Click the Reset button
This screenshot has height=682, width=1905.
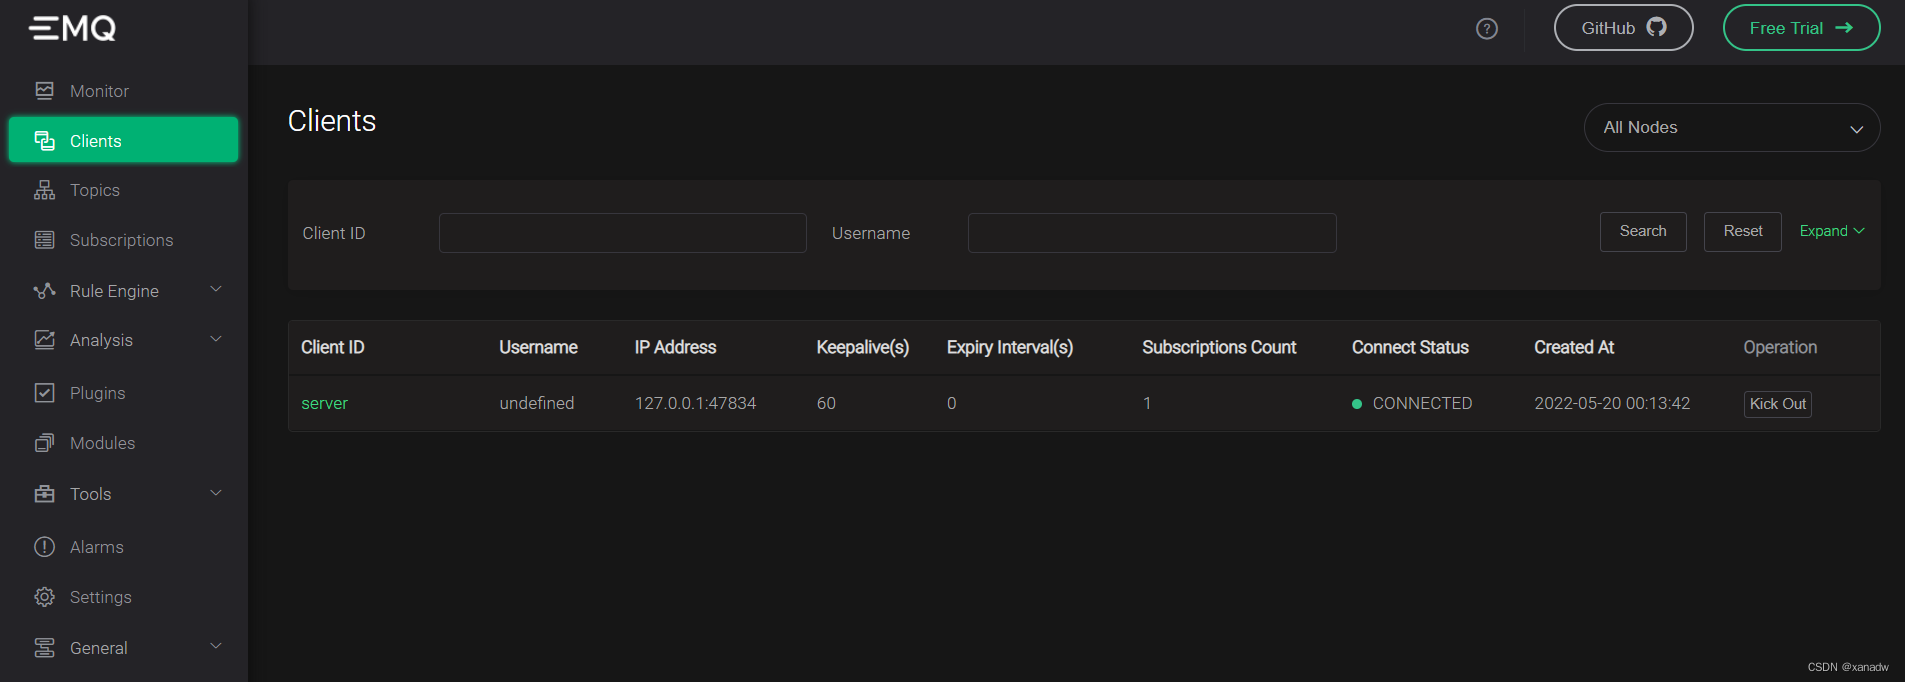[1743, 231]
